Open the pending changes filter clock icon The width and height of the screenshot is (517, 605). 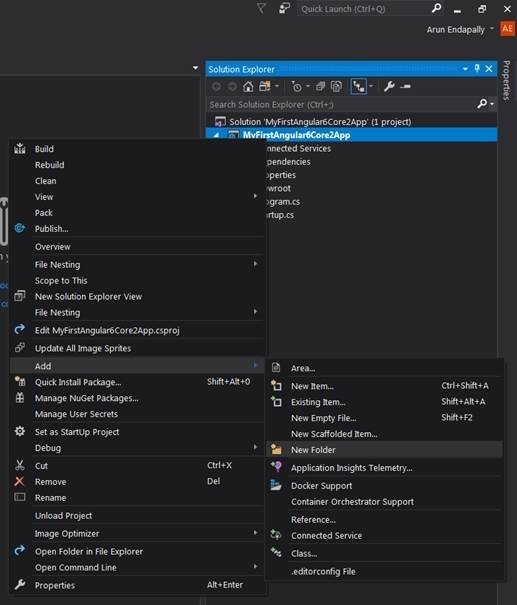click(297, 86)
